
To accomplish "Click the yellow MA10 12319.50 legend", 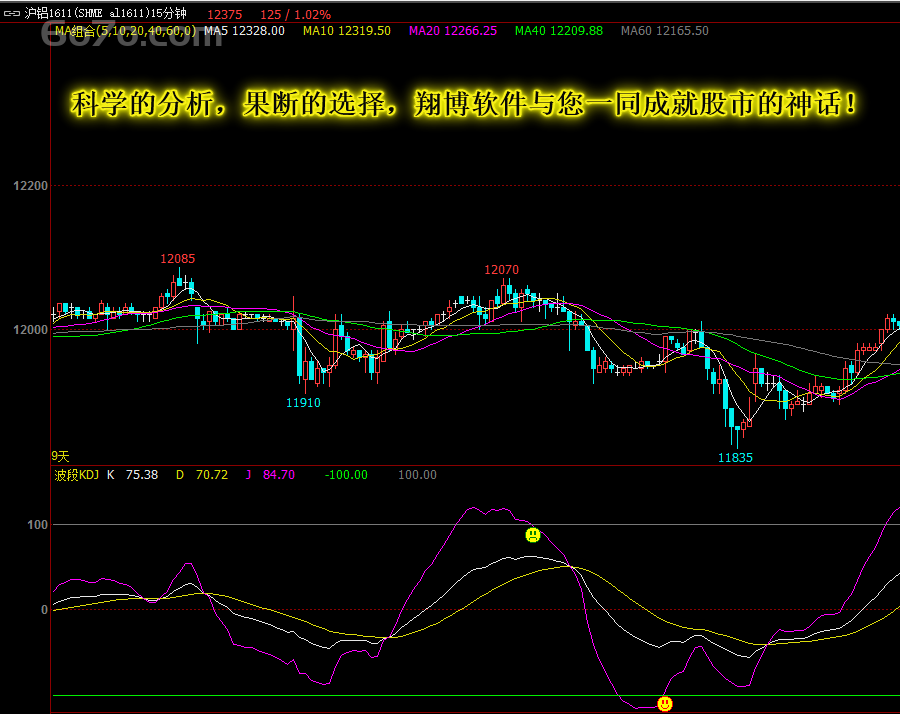I will (347, 31).
